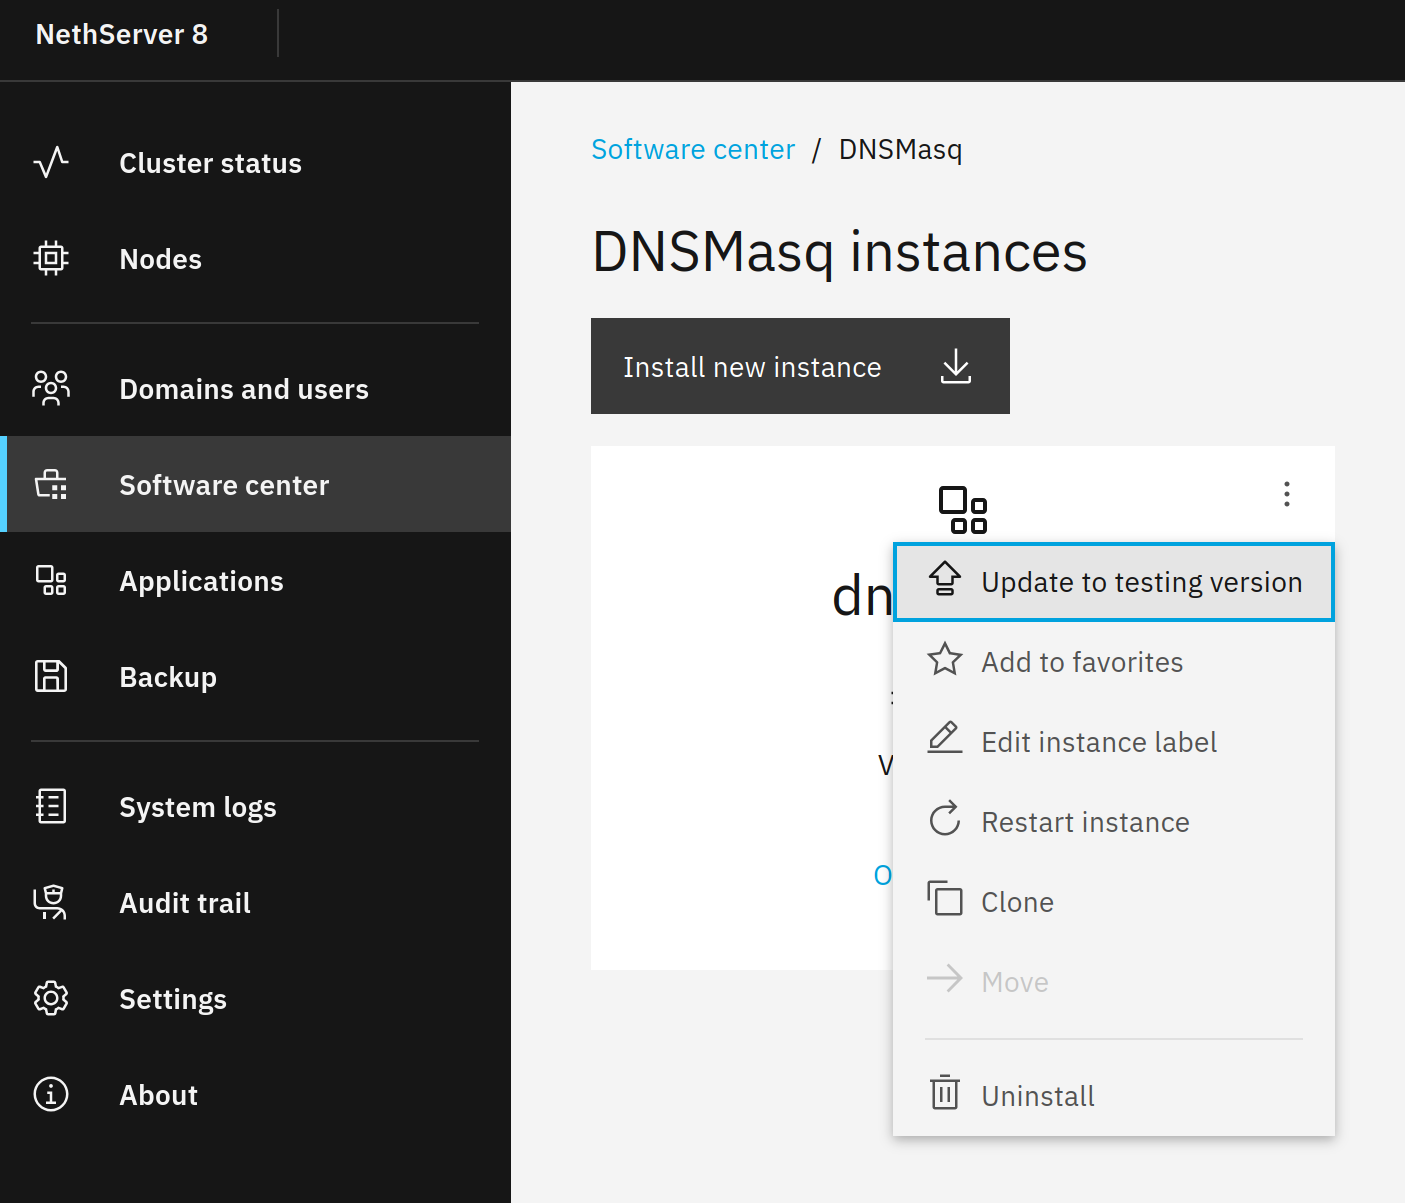Screen dimensions: 1405x1203
Task: Choose Restart instance from the menu
Action: coord(1085,822)
